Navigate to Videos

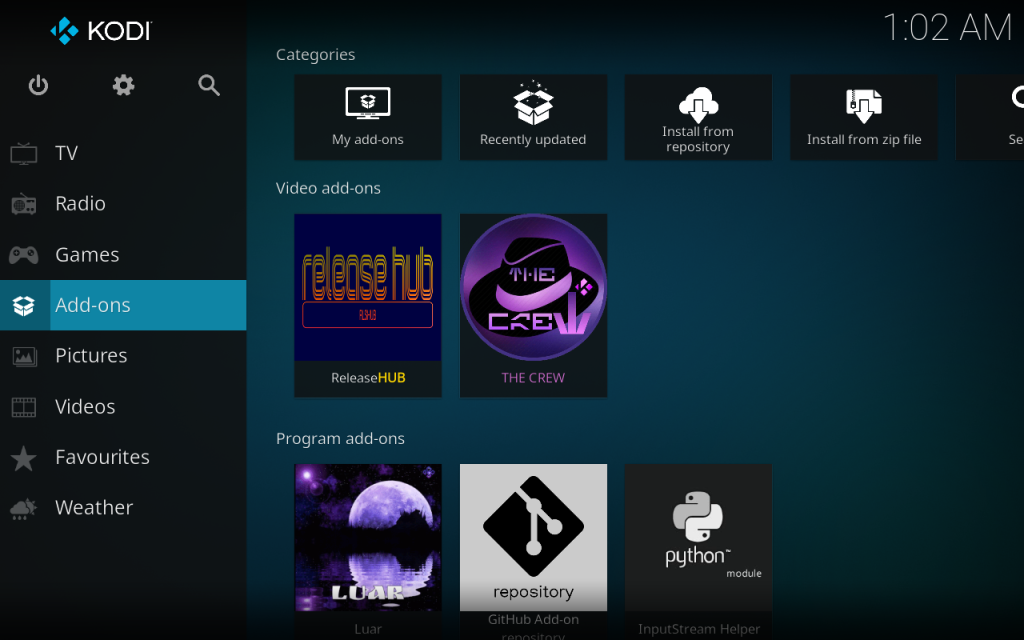click(x=85, y=407)
